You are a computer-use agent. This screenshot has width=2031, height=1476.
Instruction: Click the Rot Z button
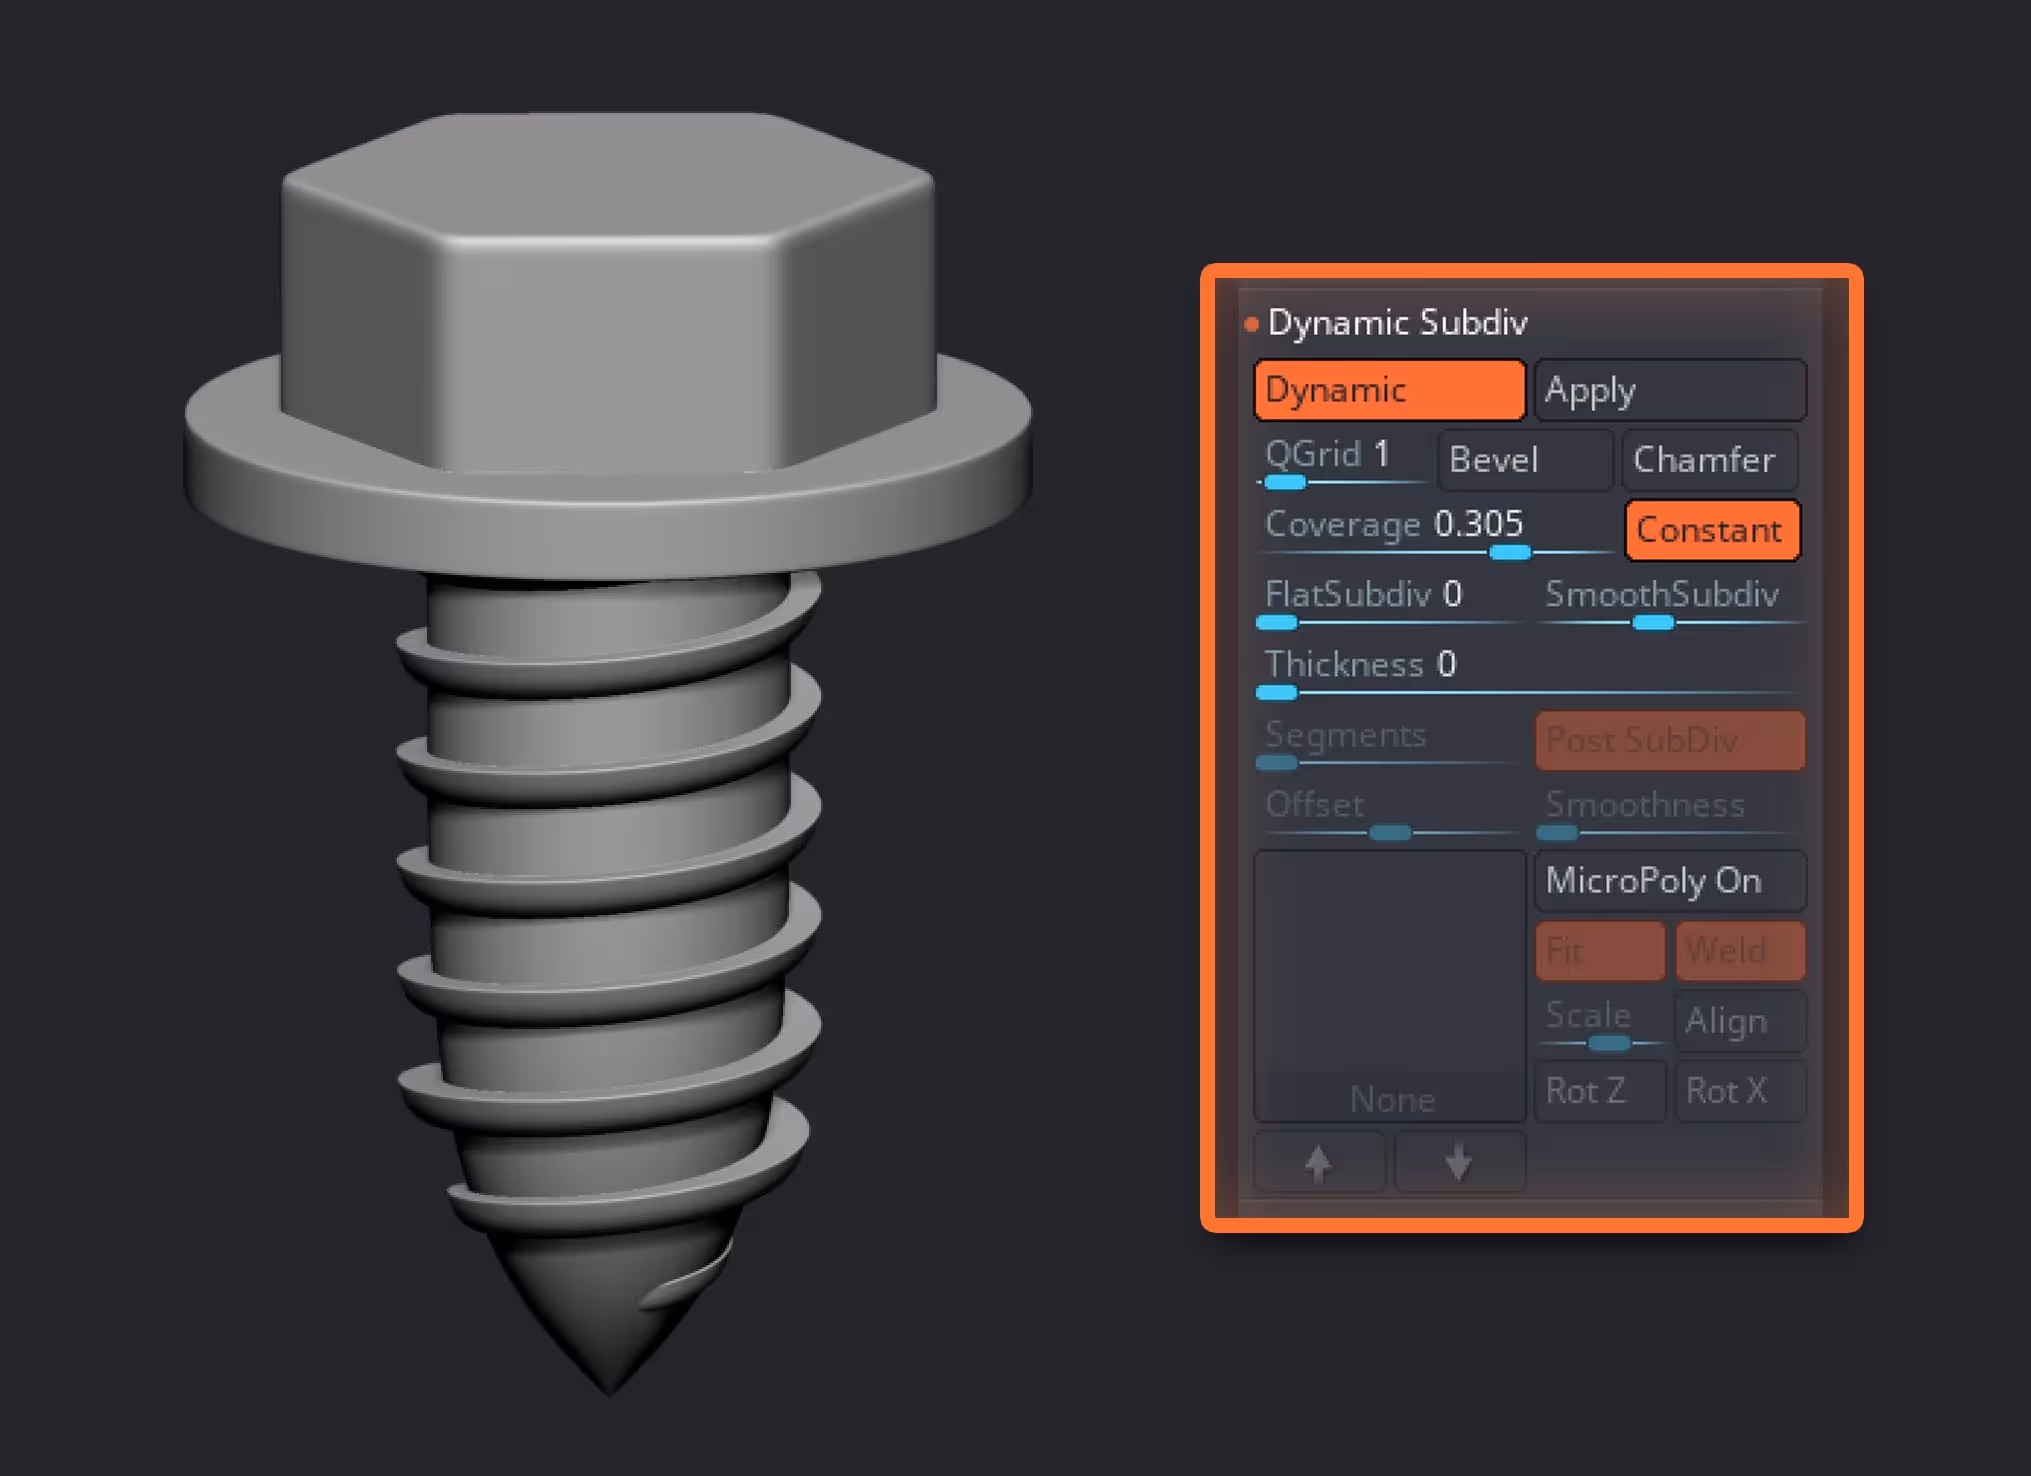click(x=1600, y=1091)
